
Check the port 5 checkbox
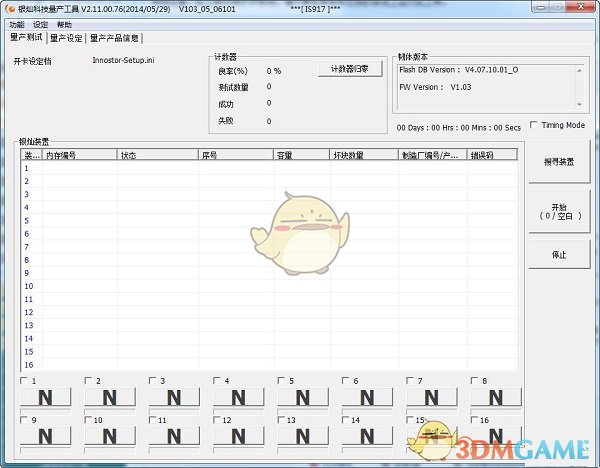click(281, 380)
